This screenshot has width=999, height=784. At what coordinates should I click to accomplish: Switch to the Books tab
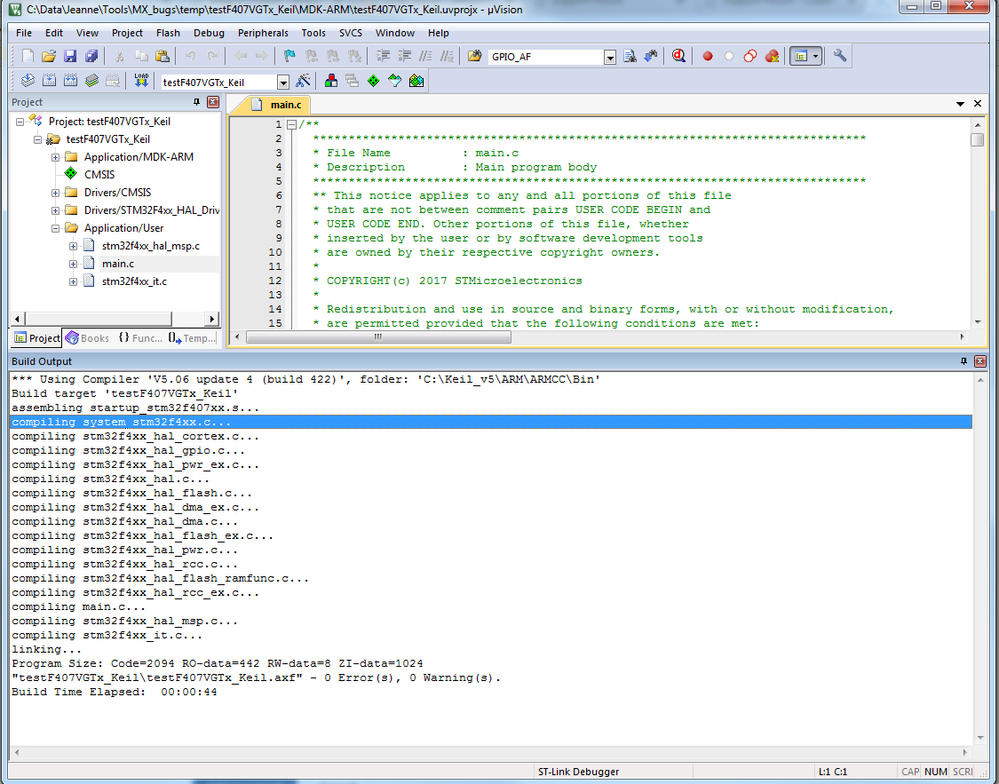pos(88,338)
